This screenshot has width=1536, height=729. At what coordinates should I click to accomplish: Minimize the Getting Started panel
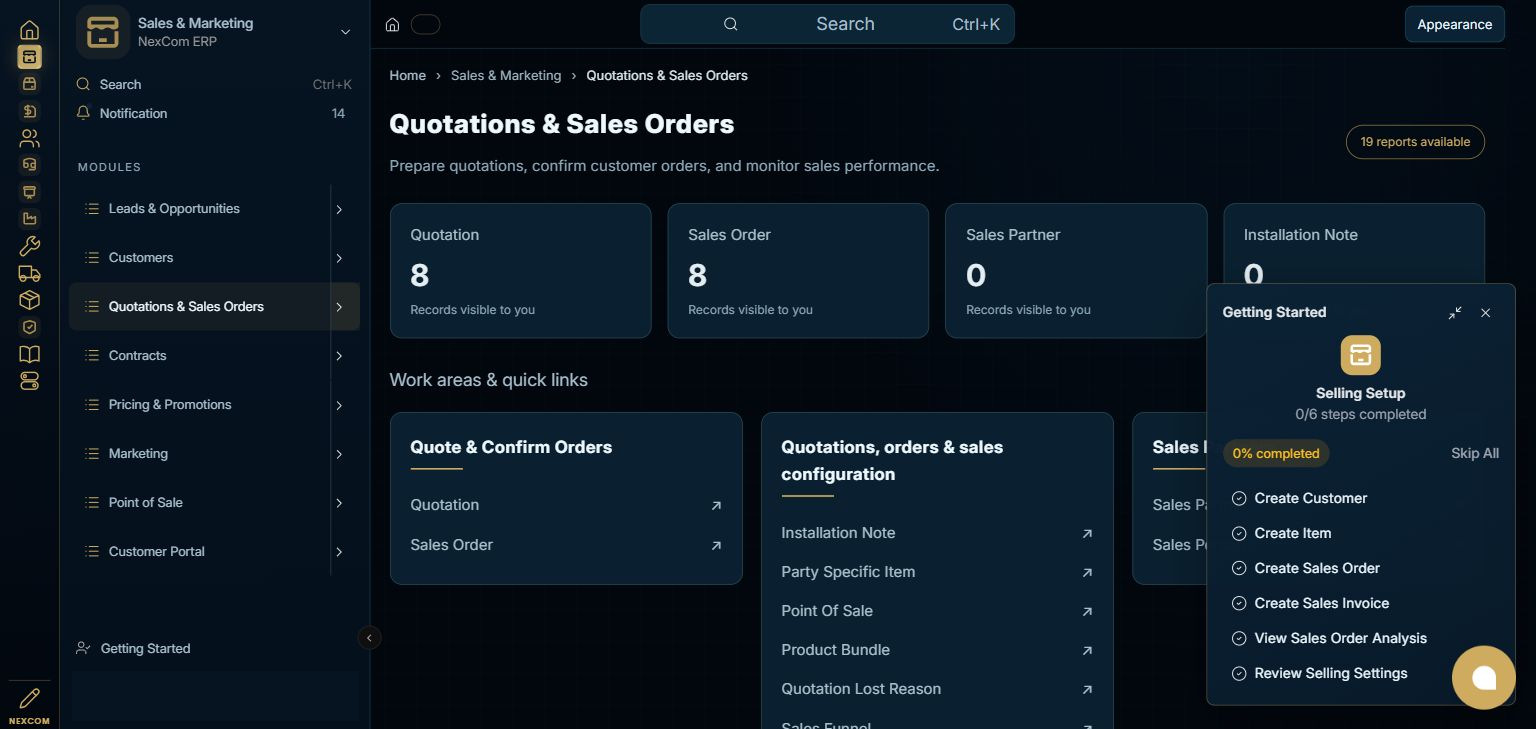(x=1455, y=313)
